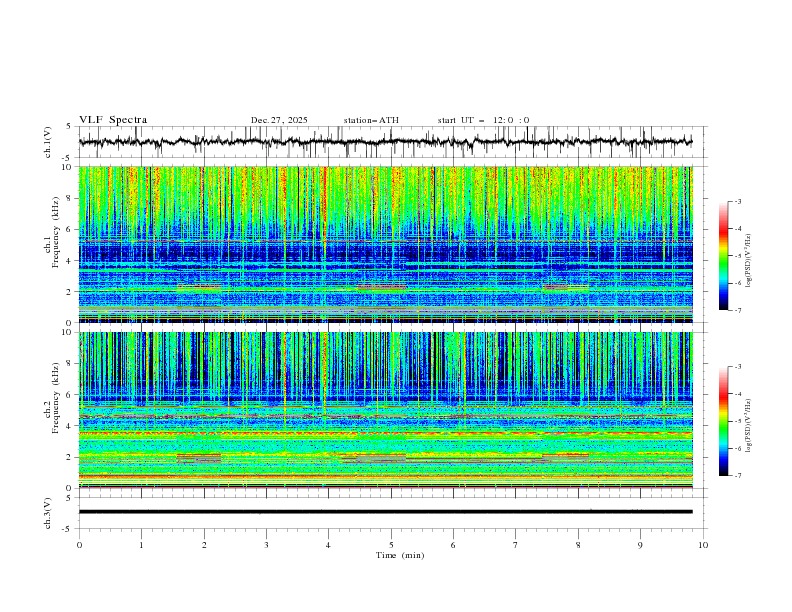
Task: Click the ch.3(V) flat waveform trace
Action: pos(390,511)
